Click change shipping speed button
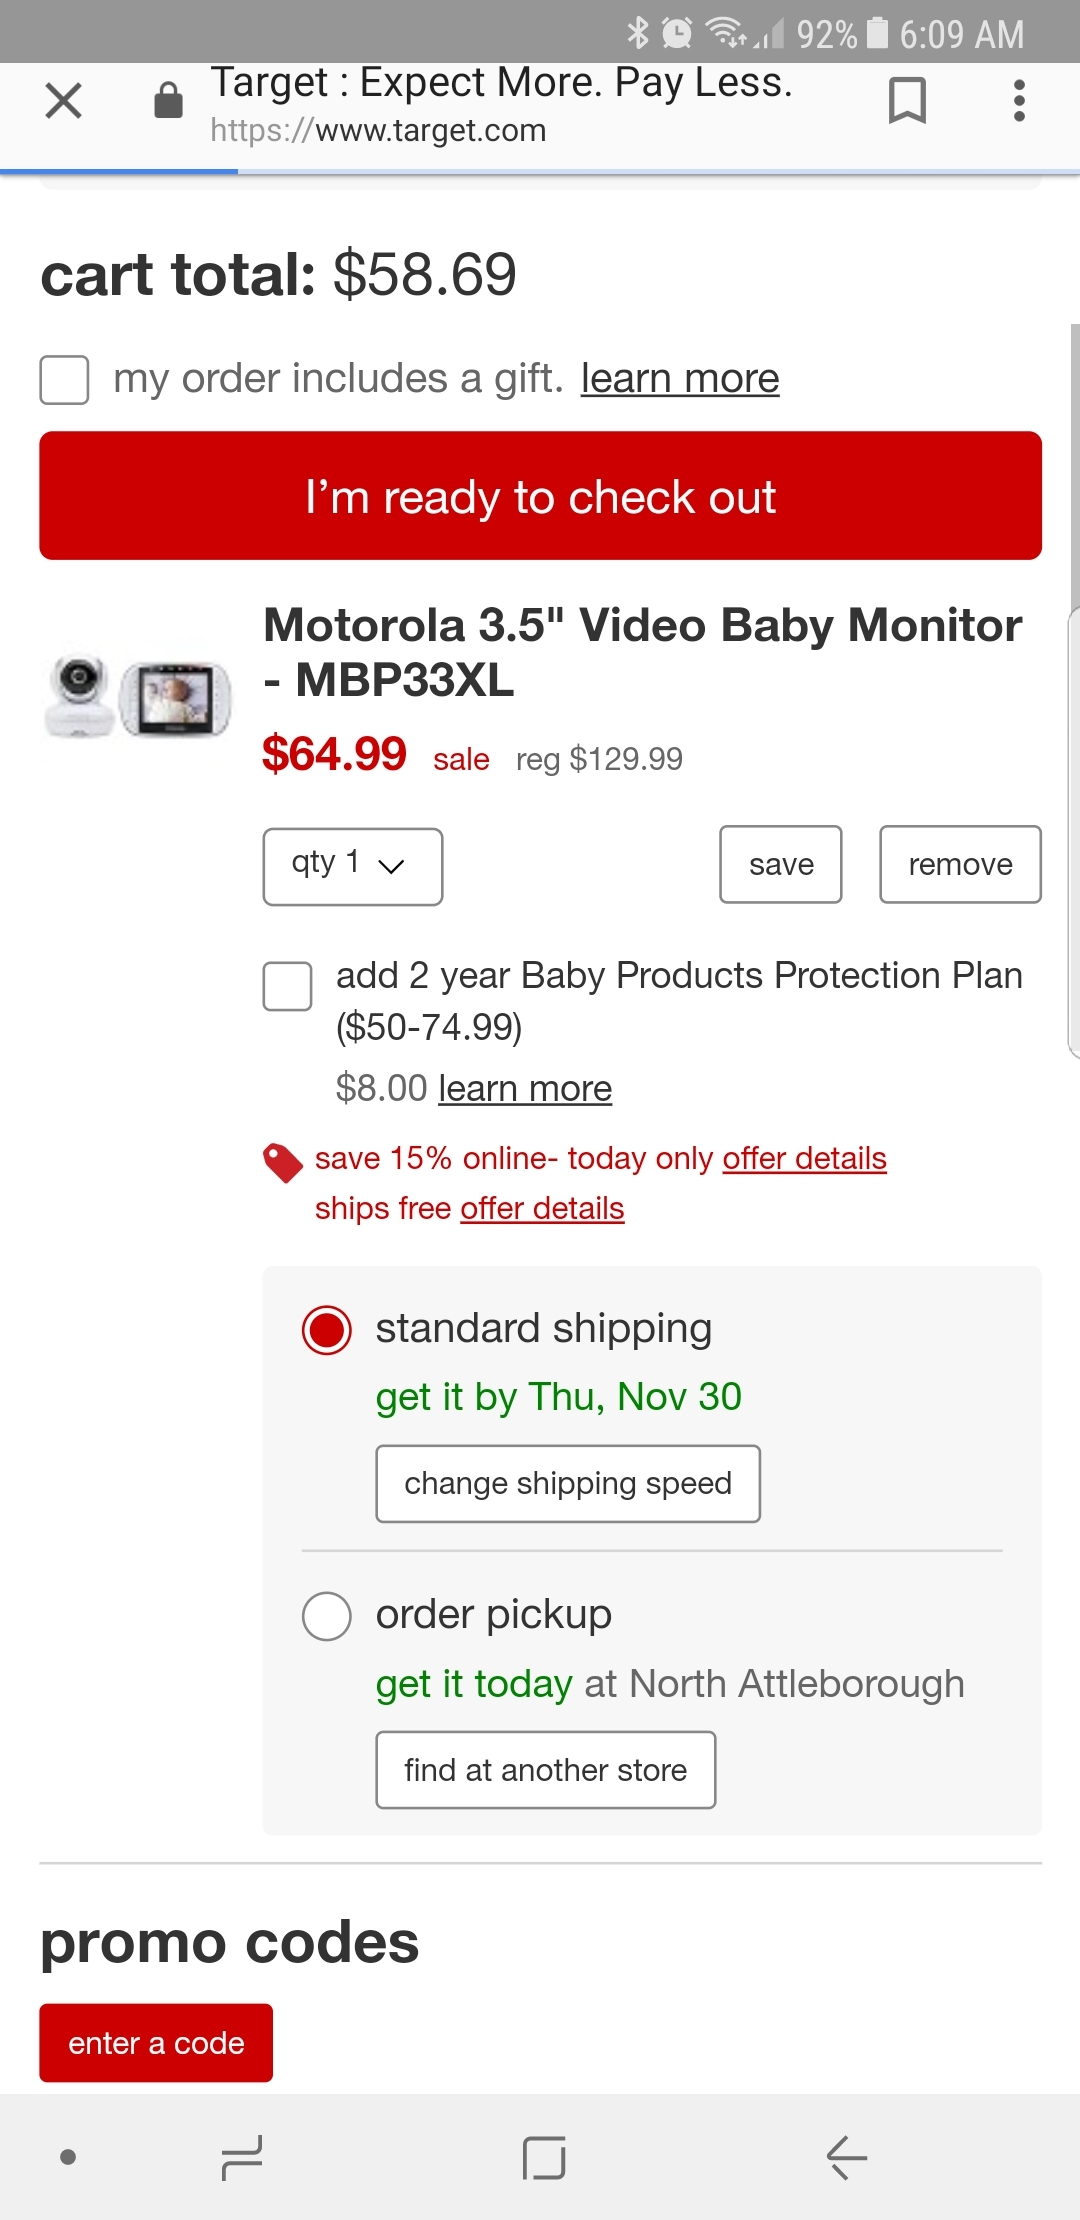 (568, 1483)
